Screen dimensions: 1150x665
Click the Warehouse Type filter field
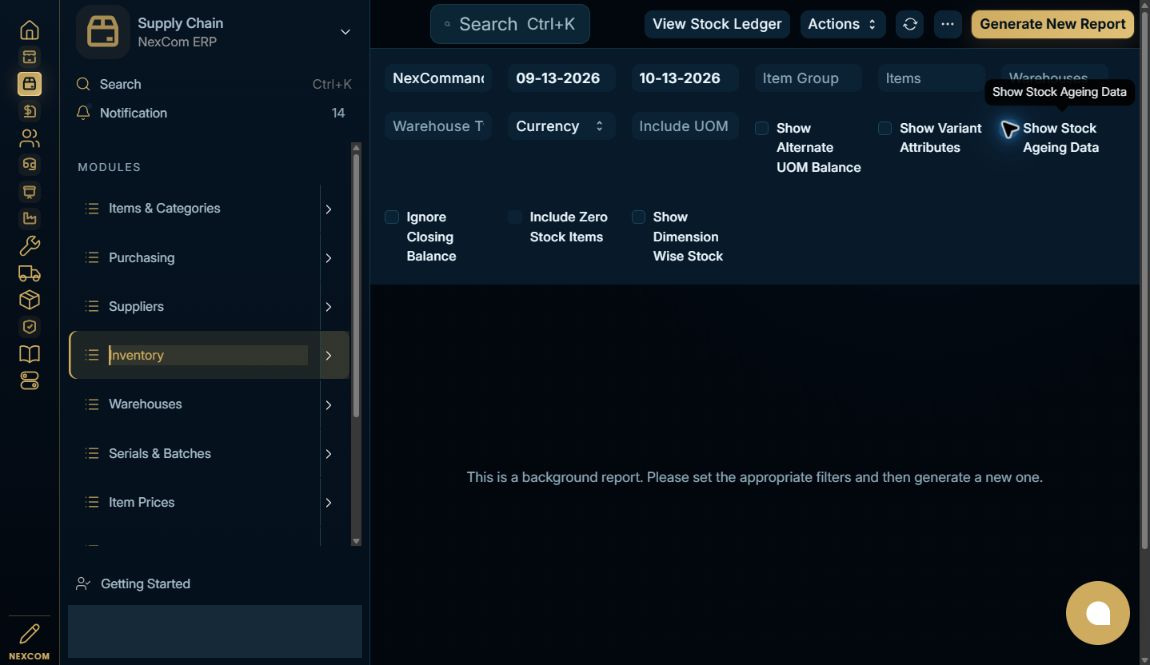pos(438,126)
